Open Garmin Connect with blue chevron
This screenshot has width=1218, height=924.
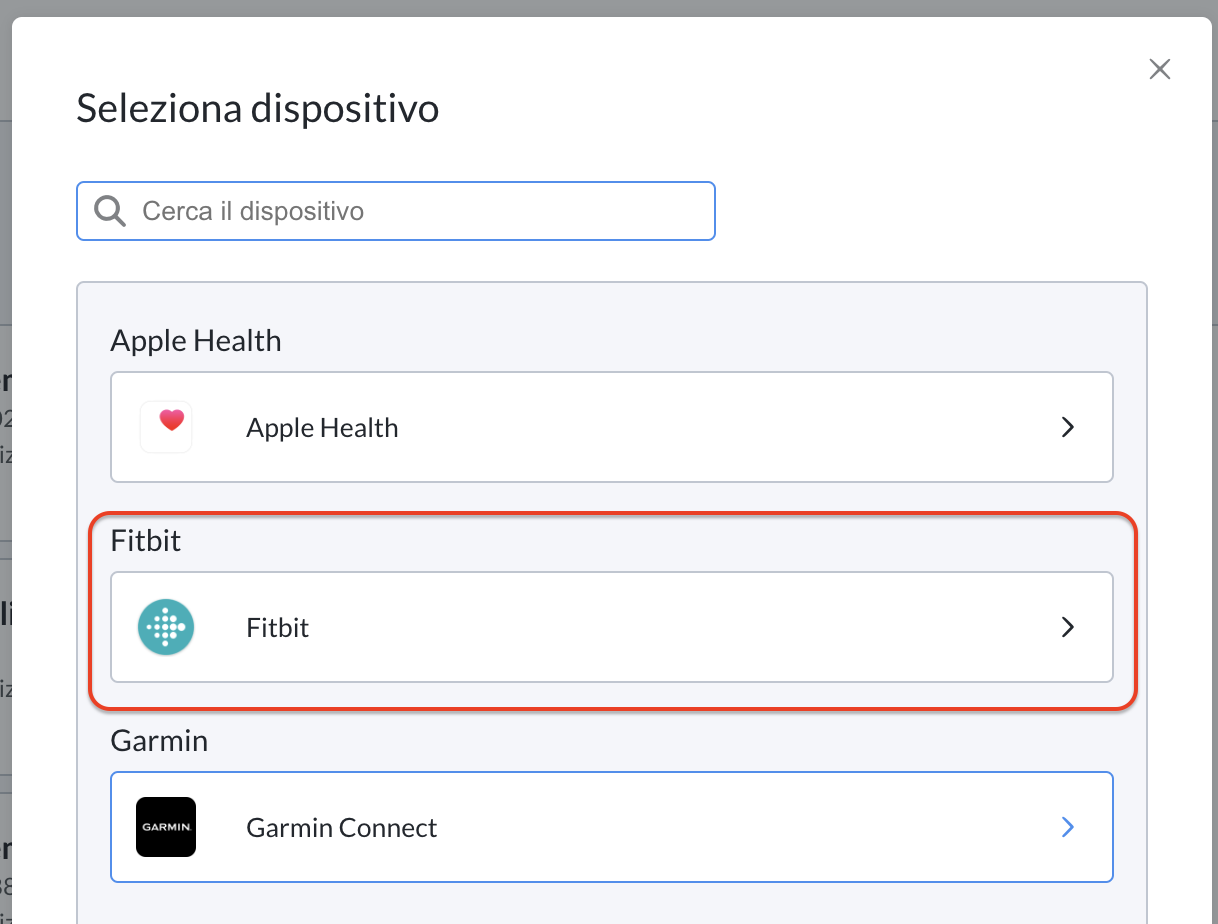click(x=1068, y=827)
